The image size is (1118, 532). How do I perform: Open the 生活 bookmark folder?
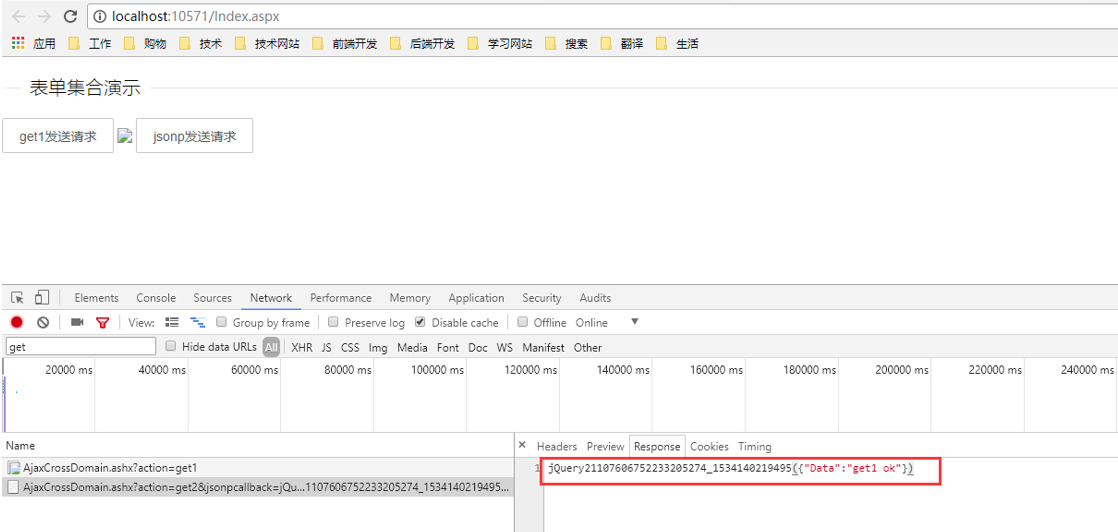click(678, 44)
